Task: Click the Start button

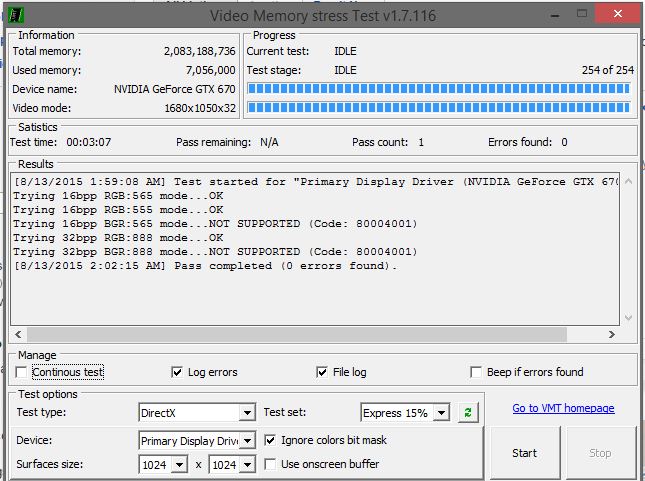Action: [524, 453]
